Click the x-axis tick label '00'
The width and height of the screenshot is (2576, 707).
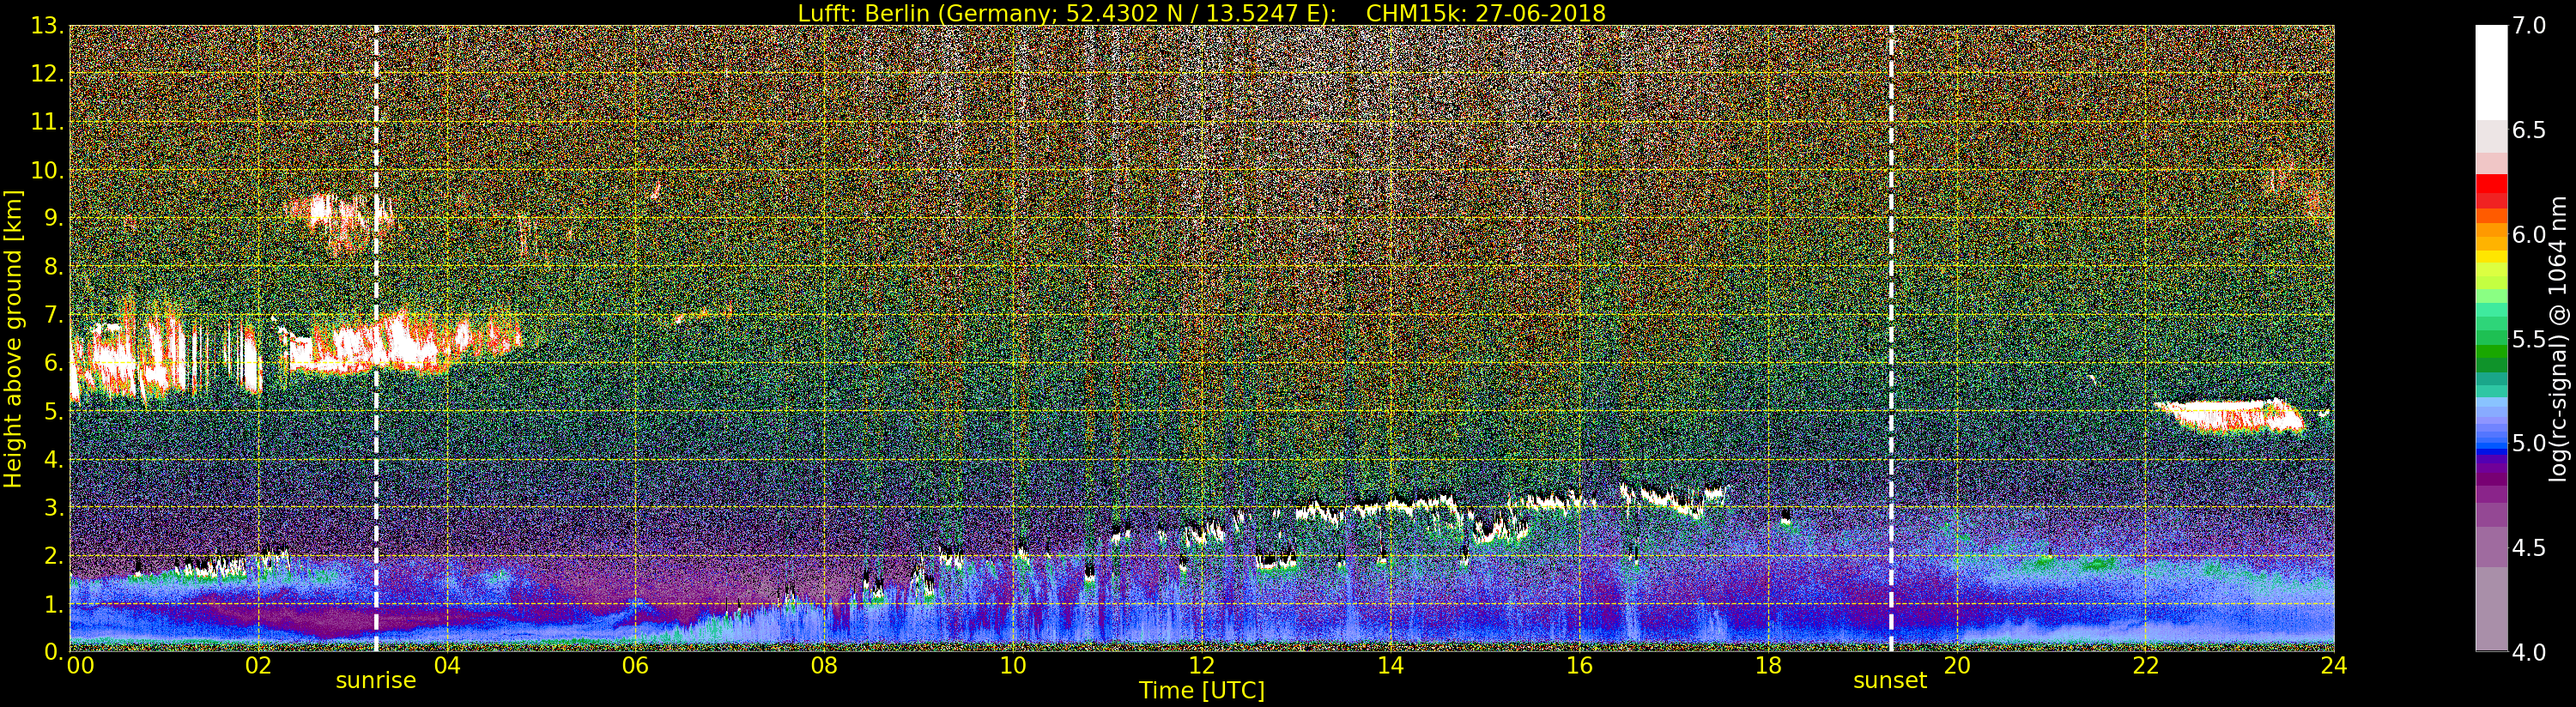tap(80, 666)
